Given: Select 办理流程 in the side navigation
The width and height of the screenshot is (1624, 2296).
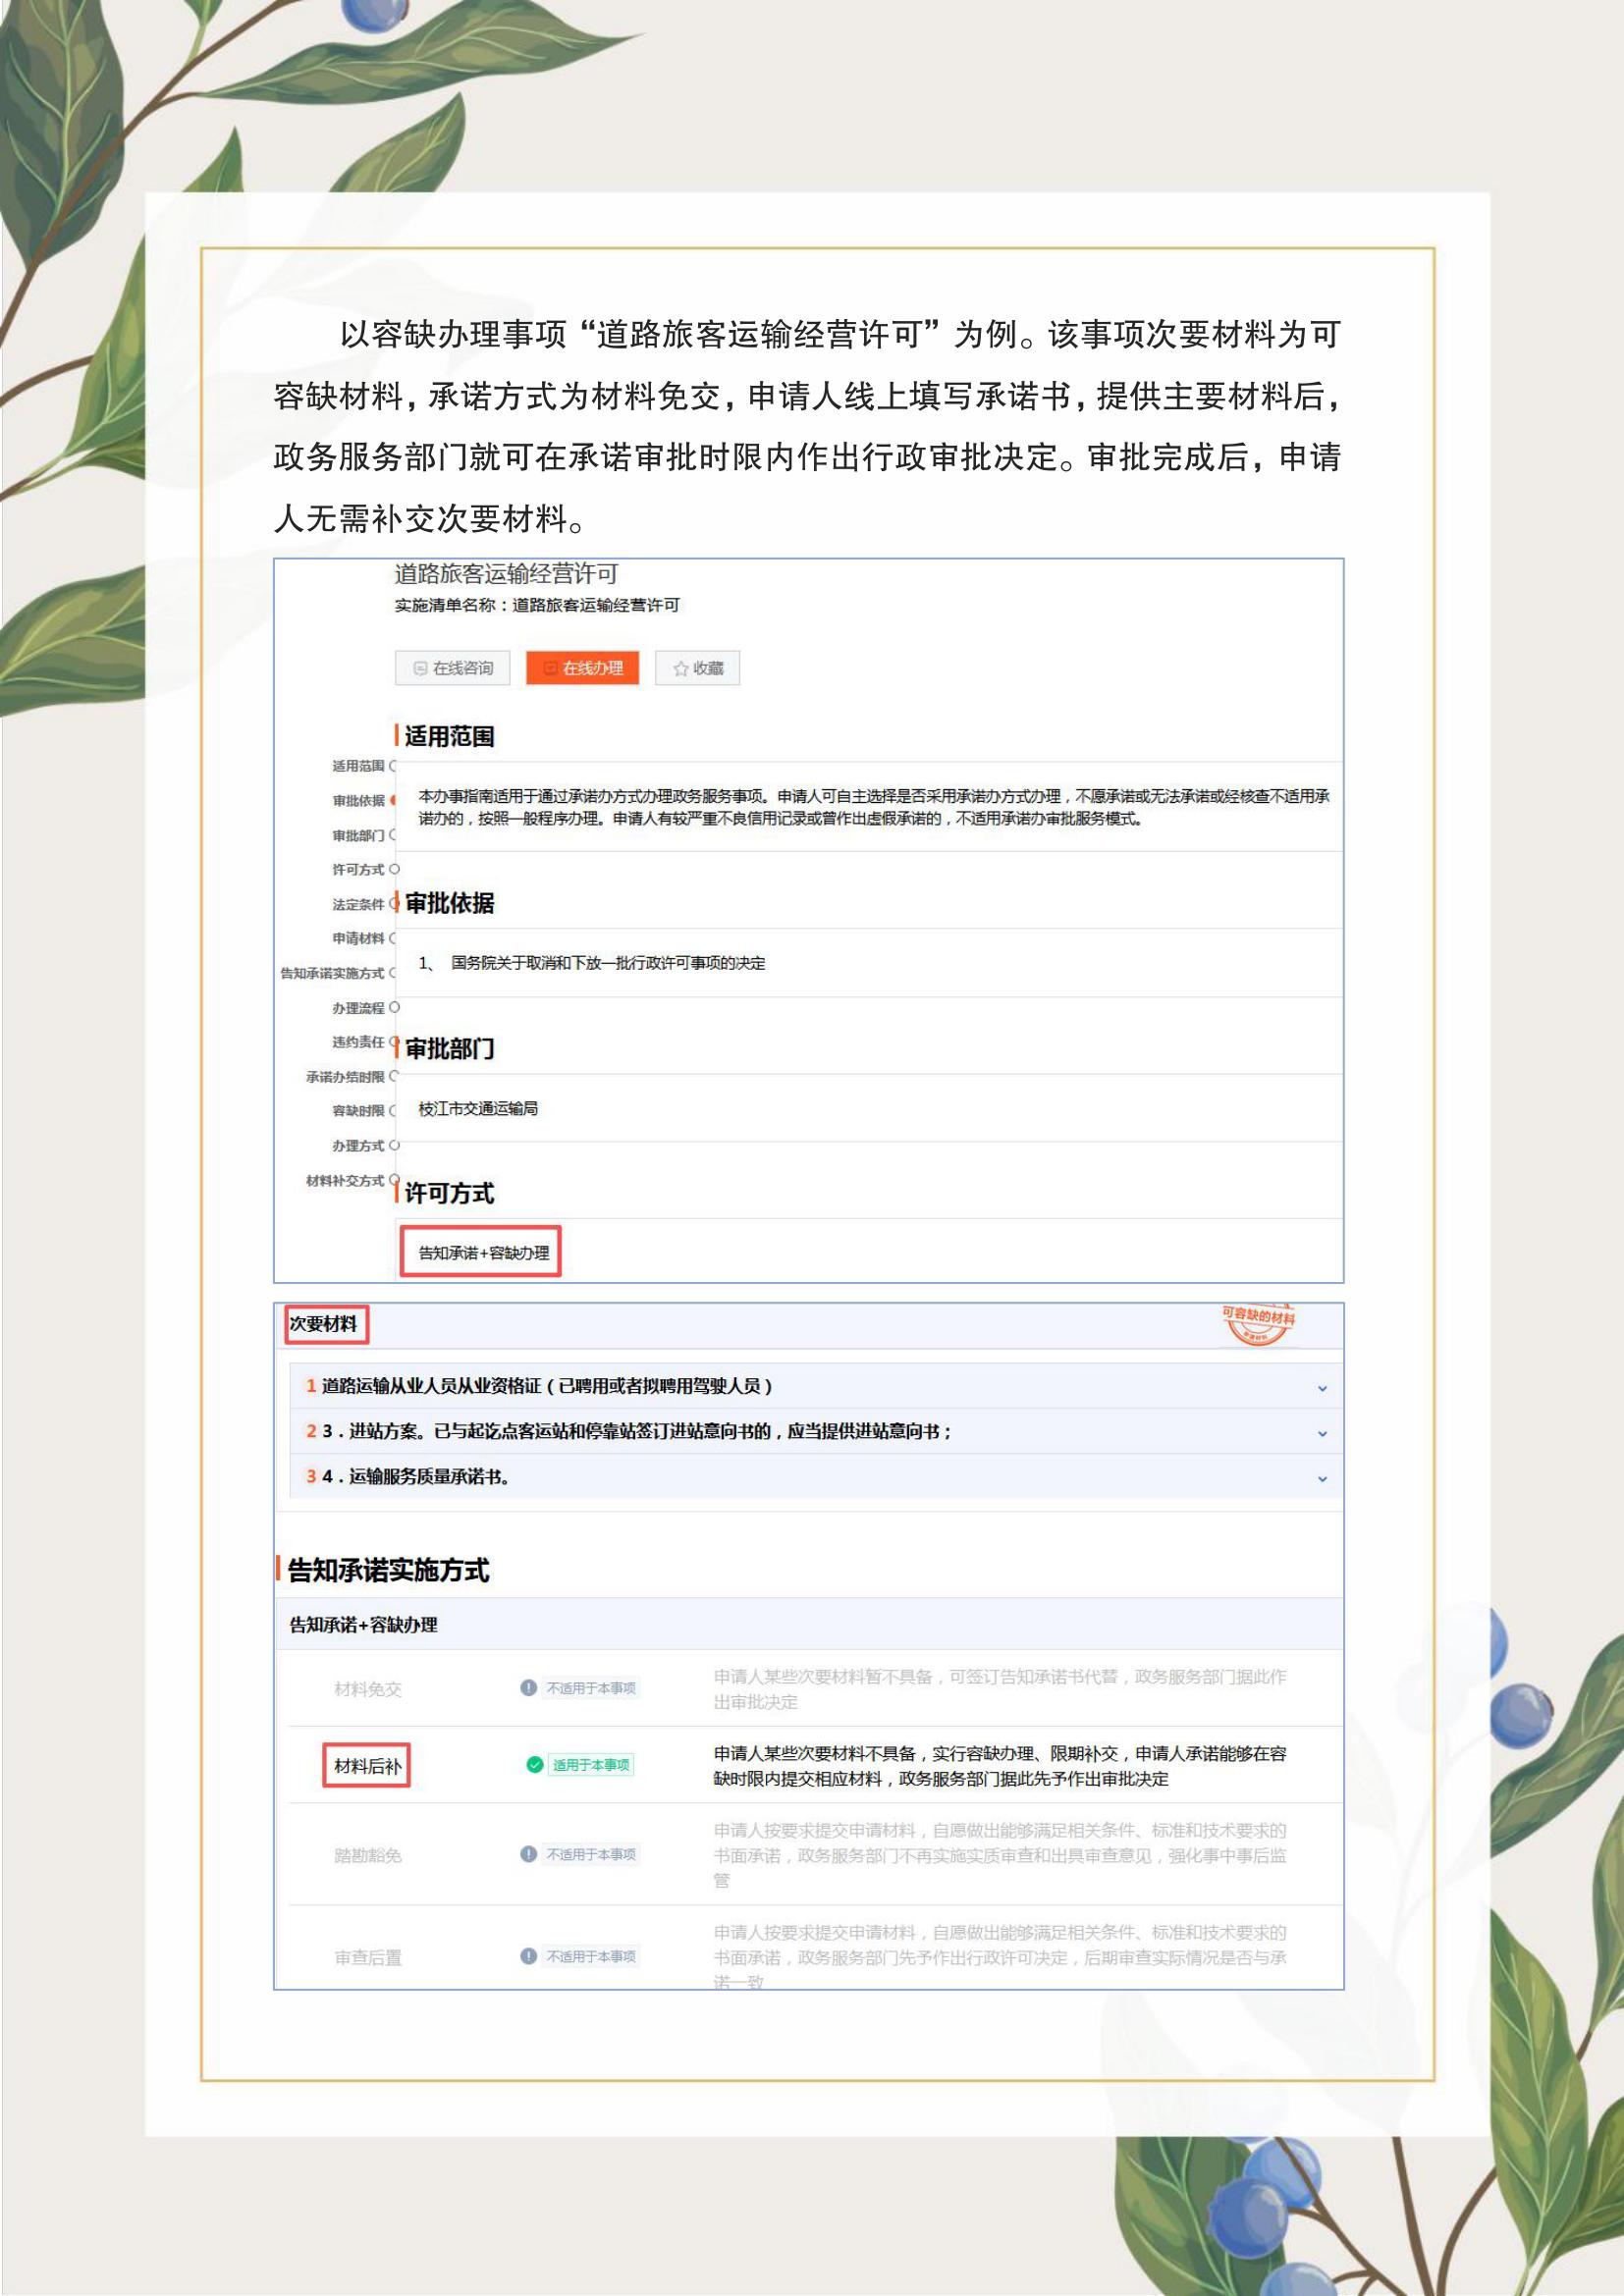Looking at the screenshot, I should tap(358, 1008).
